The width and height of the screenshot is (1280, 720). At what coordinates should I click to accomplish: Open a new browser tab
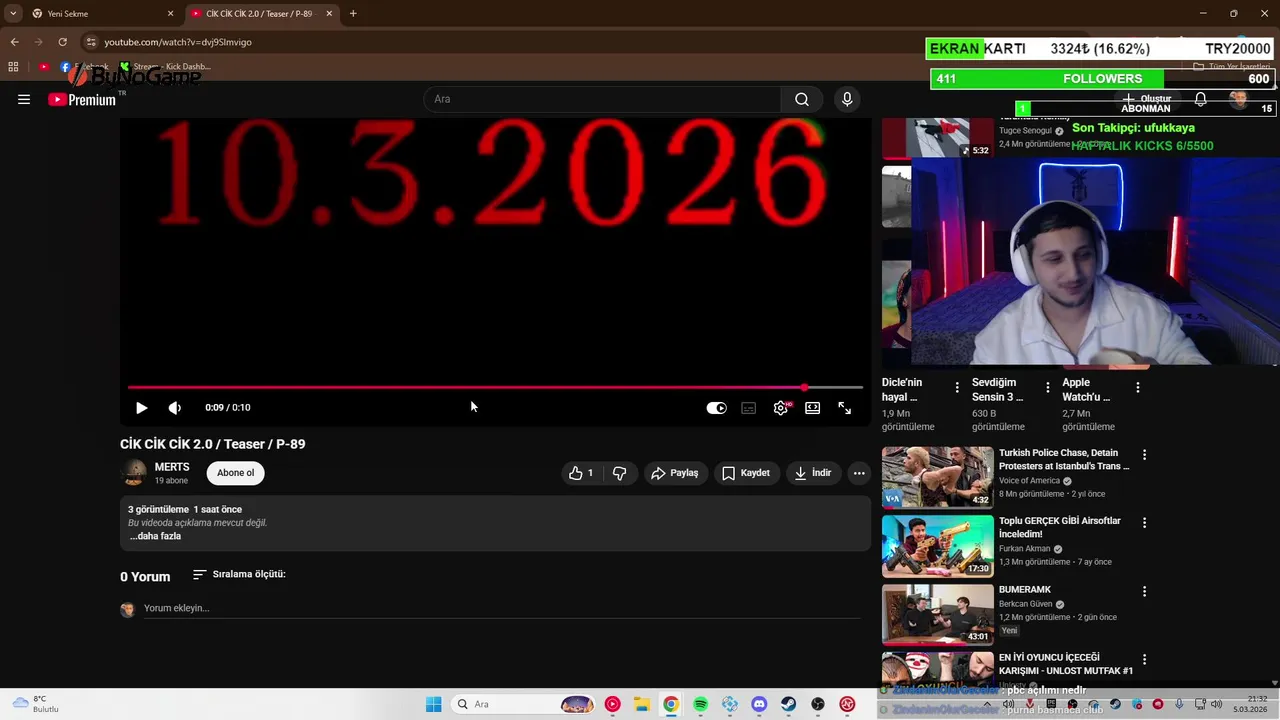tap(353, 14)
